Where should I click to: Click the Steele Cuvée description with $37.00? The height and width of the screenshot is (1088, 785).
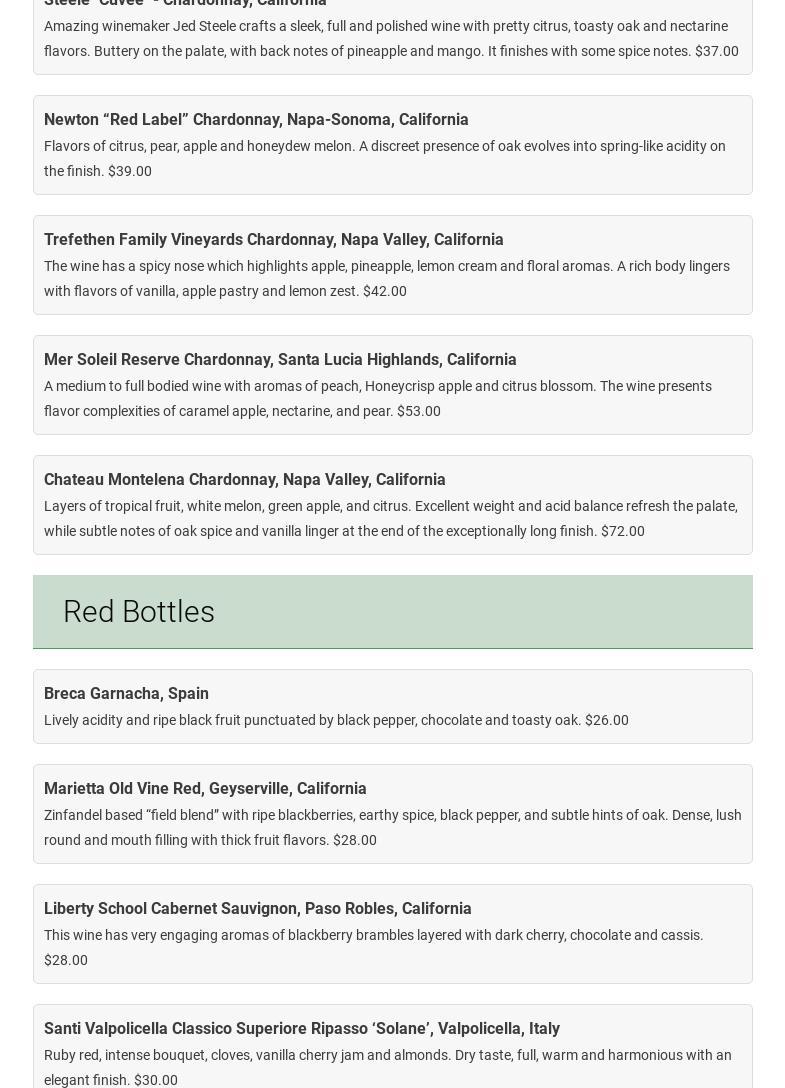pos(391,38)
